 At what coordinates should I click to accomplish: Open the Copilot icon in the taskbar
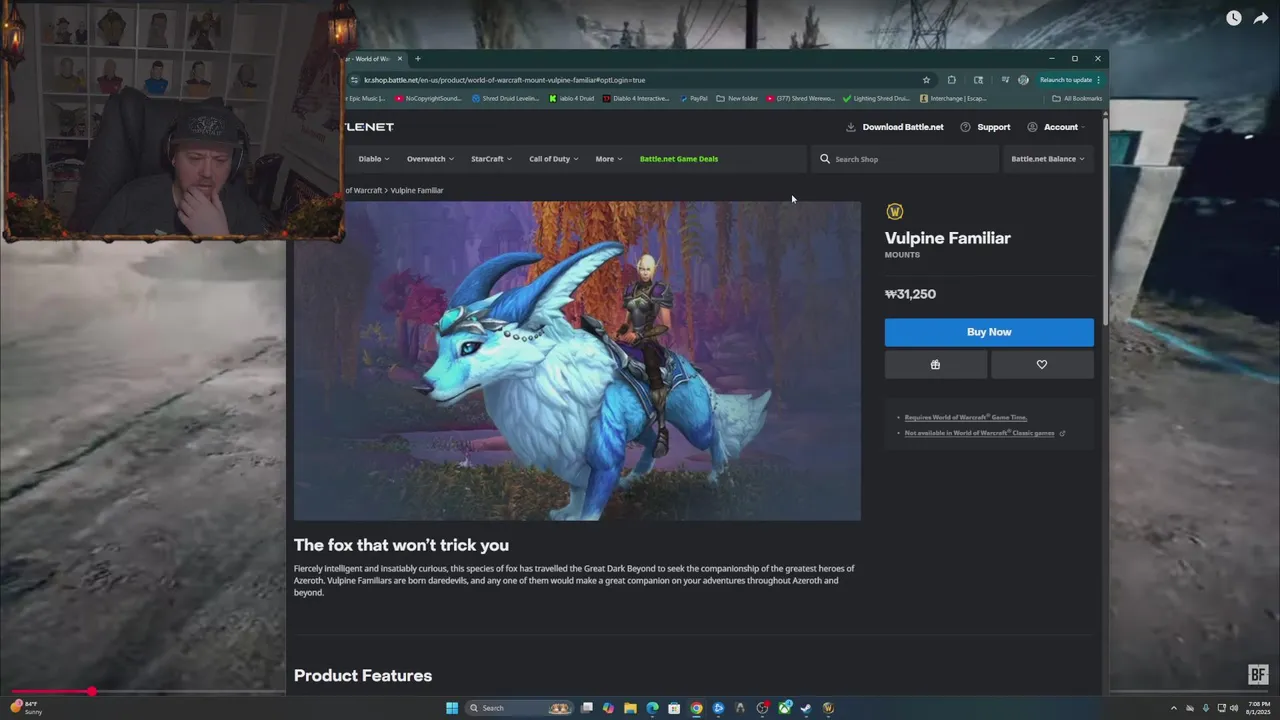pyautogui.click(x=608, y=708)
